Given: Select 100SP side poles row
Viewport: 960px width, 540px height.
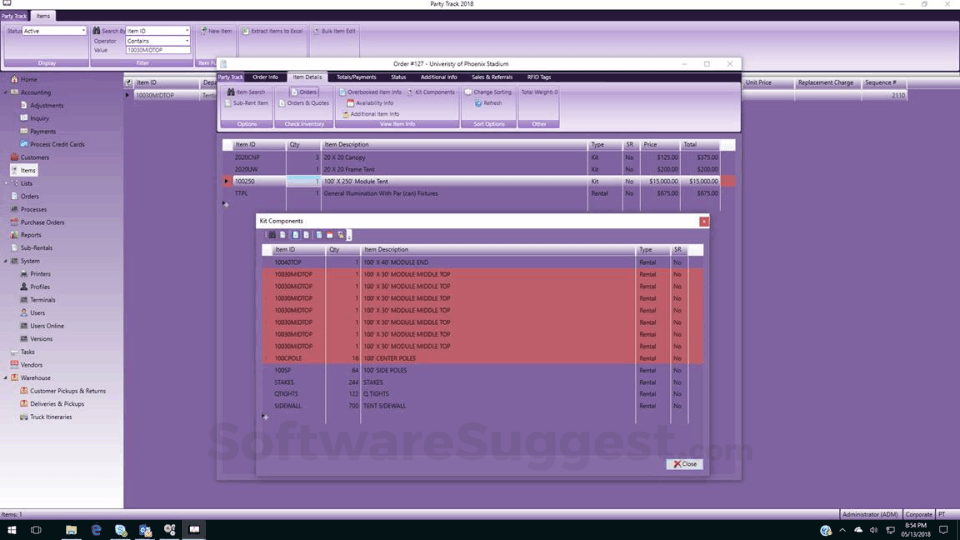Looking at the screenshot, I should coord(482,370).
